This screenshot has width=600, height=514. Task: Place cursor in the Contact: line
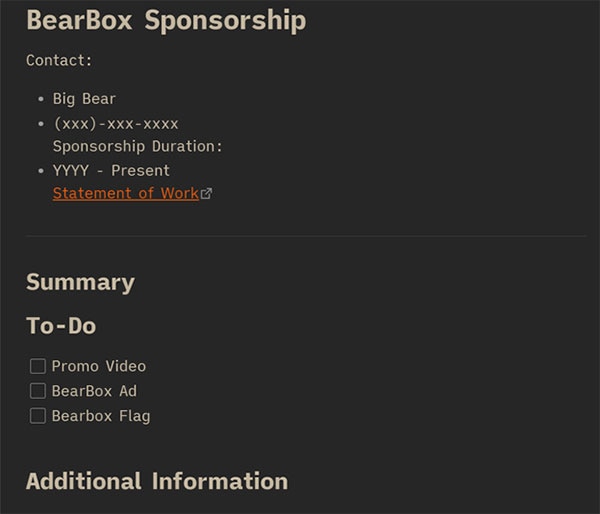59,60
